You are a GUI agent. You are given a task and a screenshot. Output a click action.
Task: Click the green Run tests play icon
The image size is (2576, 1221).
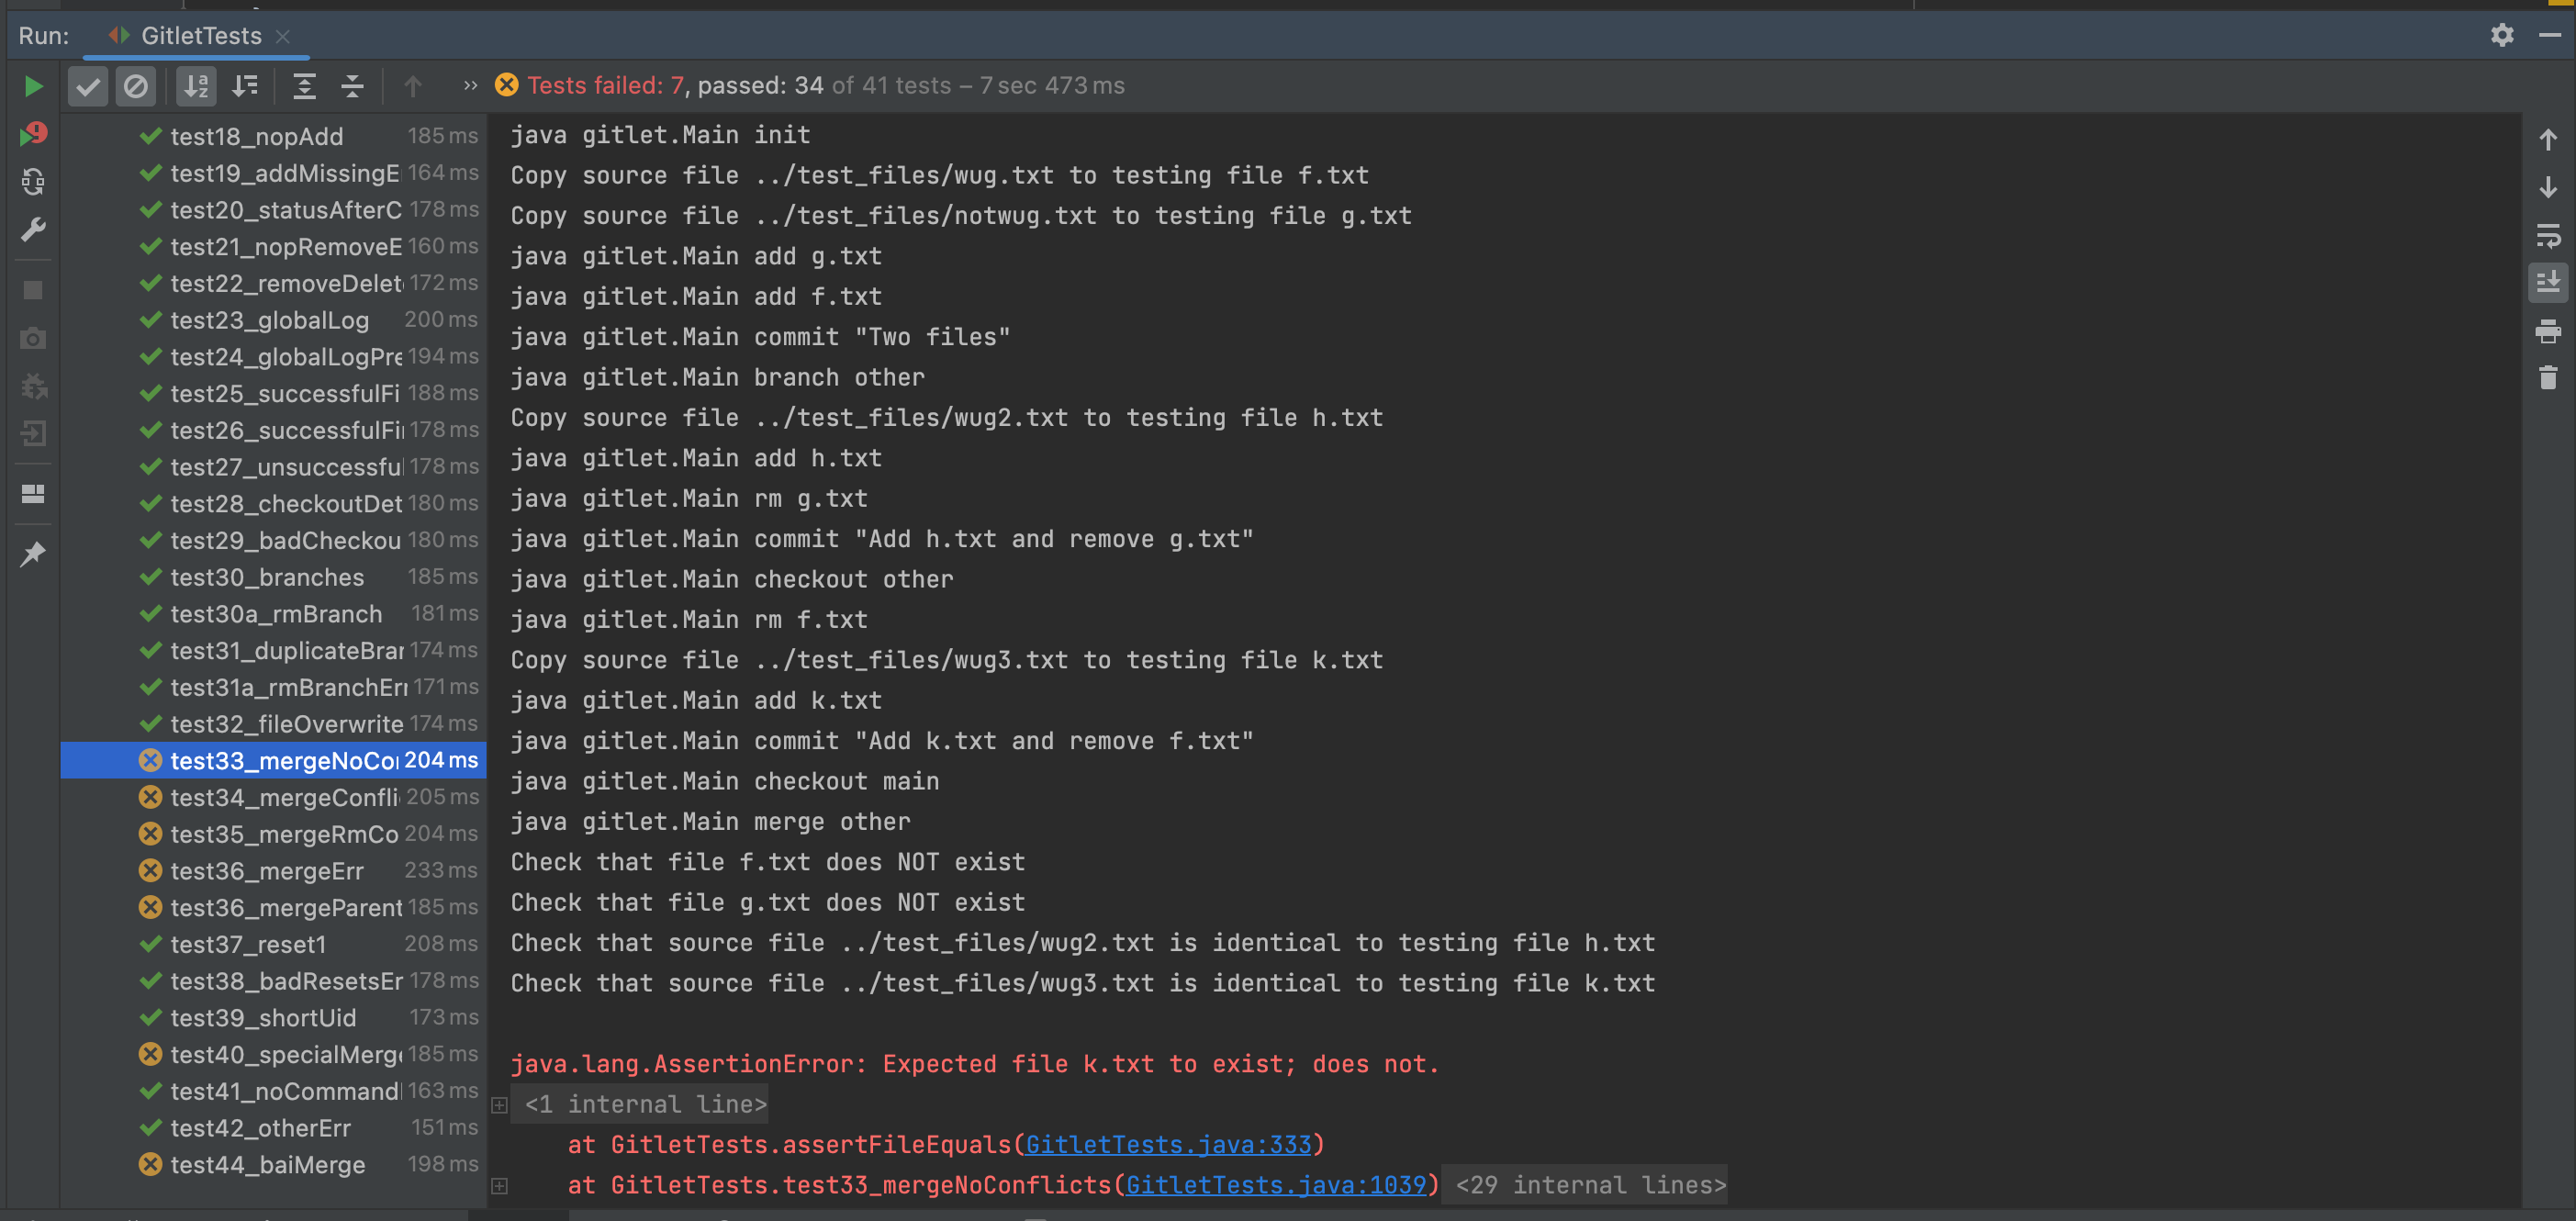point(32,86)
